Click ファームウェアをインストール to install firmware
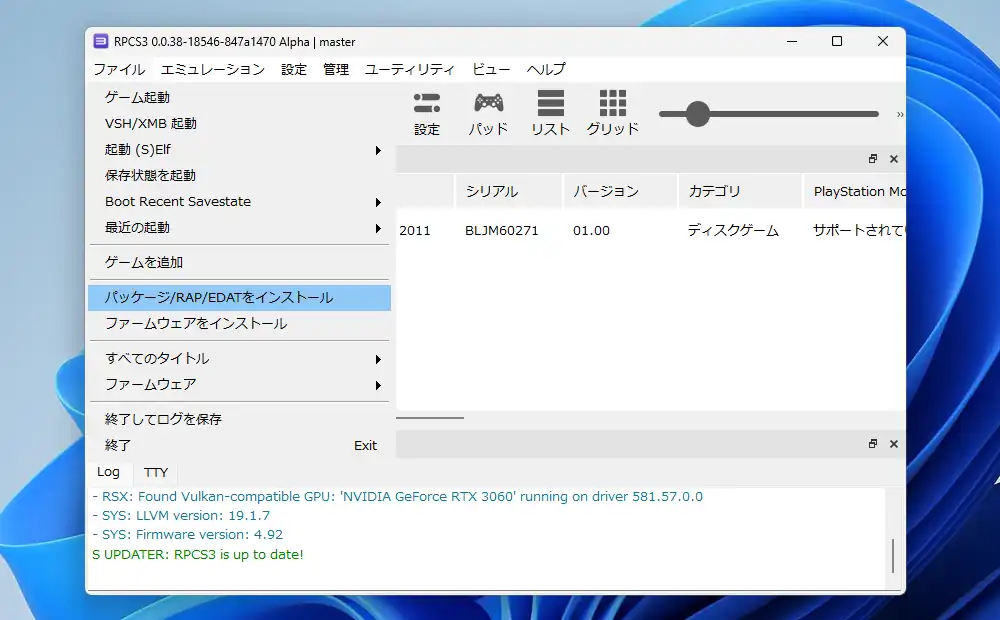1000x620 pixels. (240, 323)
